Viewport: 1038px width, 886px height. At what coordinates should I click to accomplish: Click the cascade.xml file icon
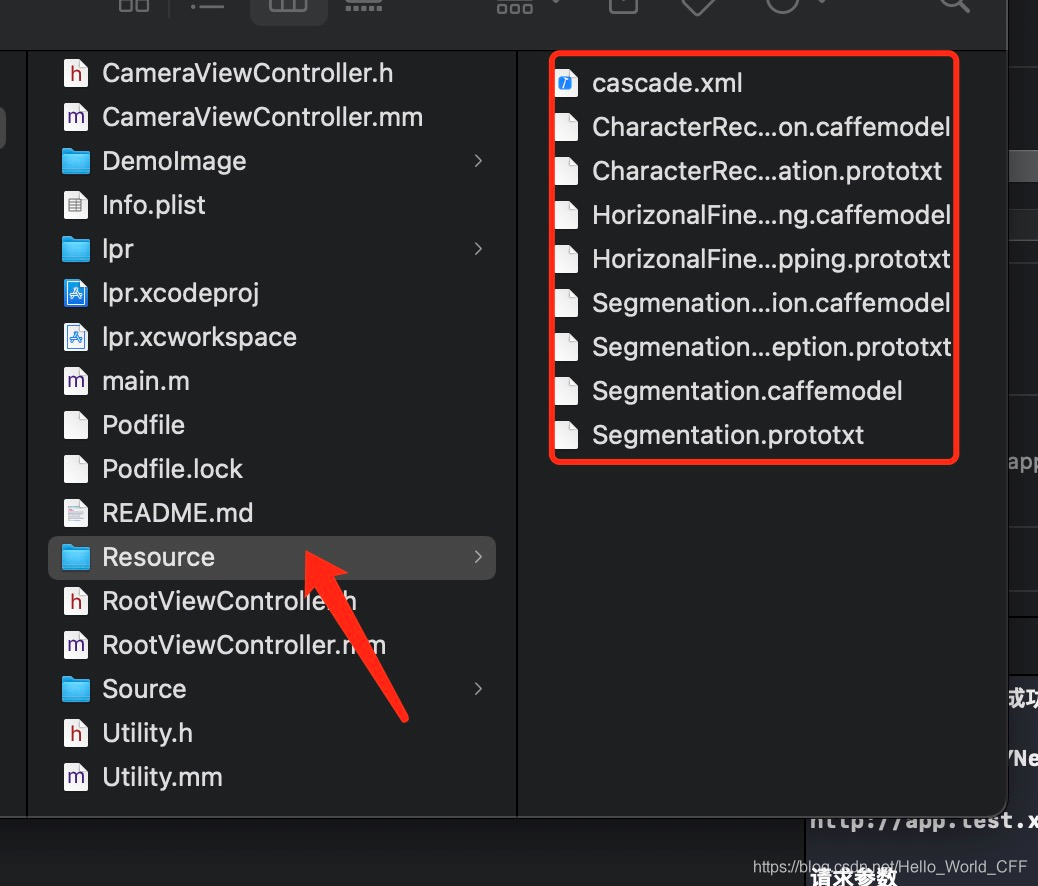tap(566, 83)
